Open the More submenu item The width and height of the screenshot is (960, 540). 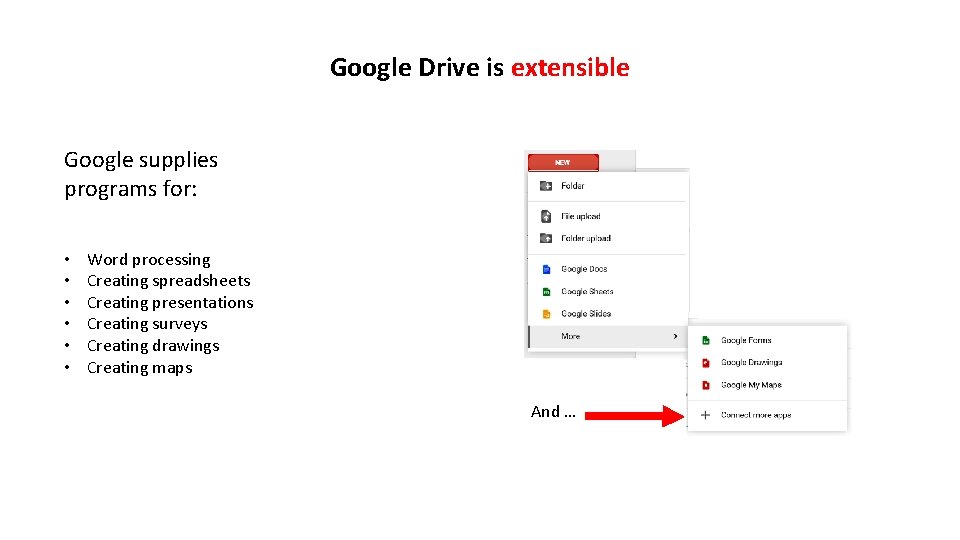(607, 336)
